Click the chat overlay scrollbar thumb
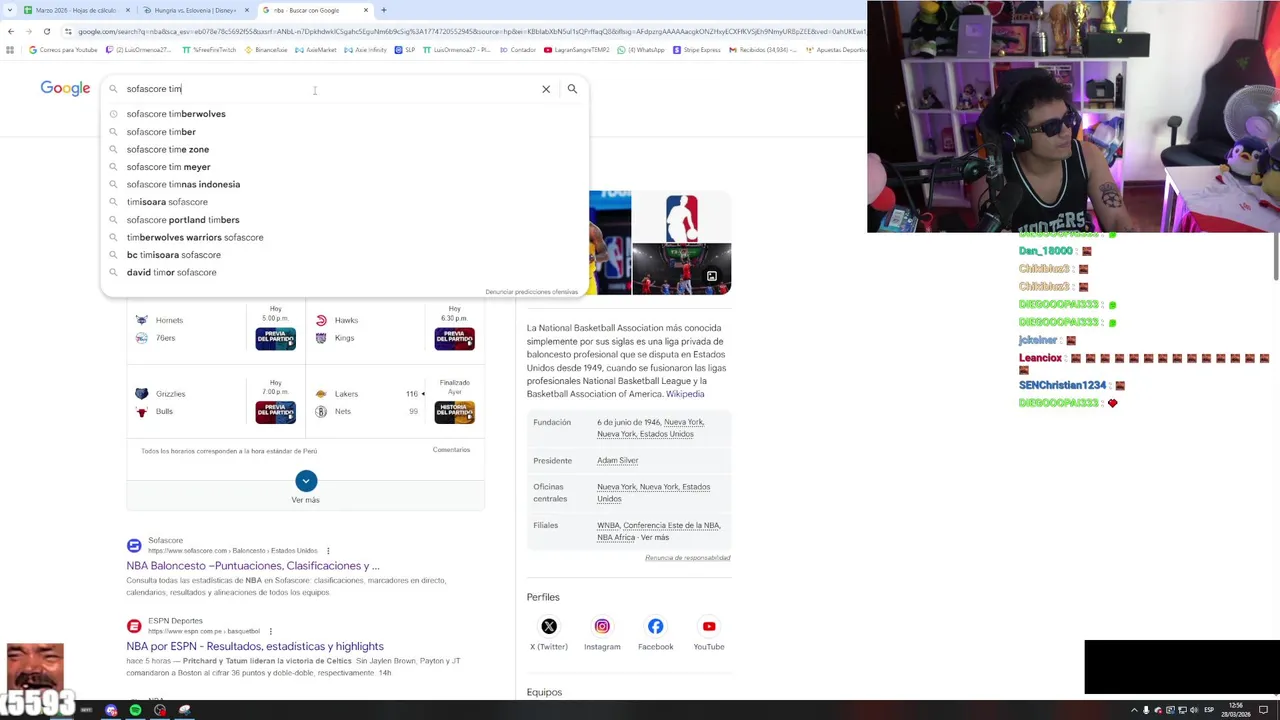Screen dimensions: 1280x720 tap(1275, 255)
